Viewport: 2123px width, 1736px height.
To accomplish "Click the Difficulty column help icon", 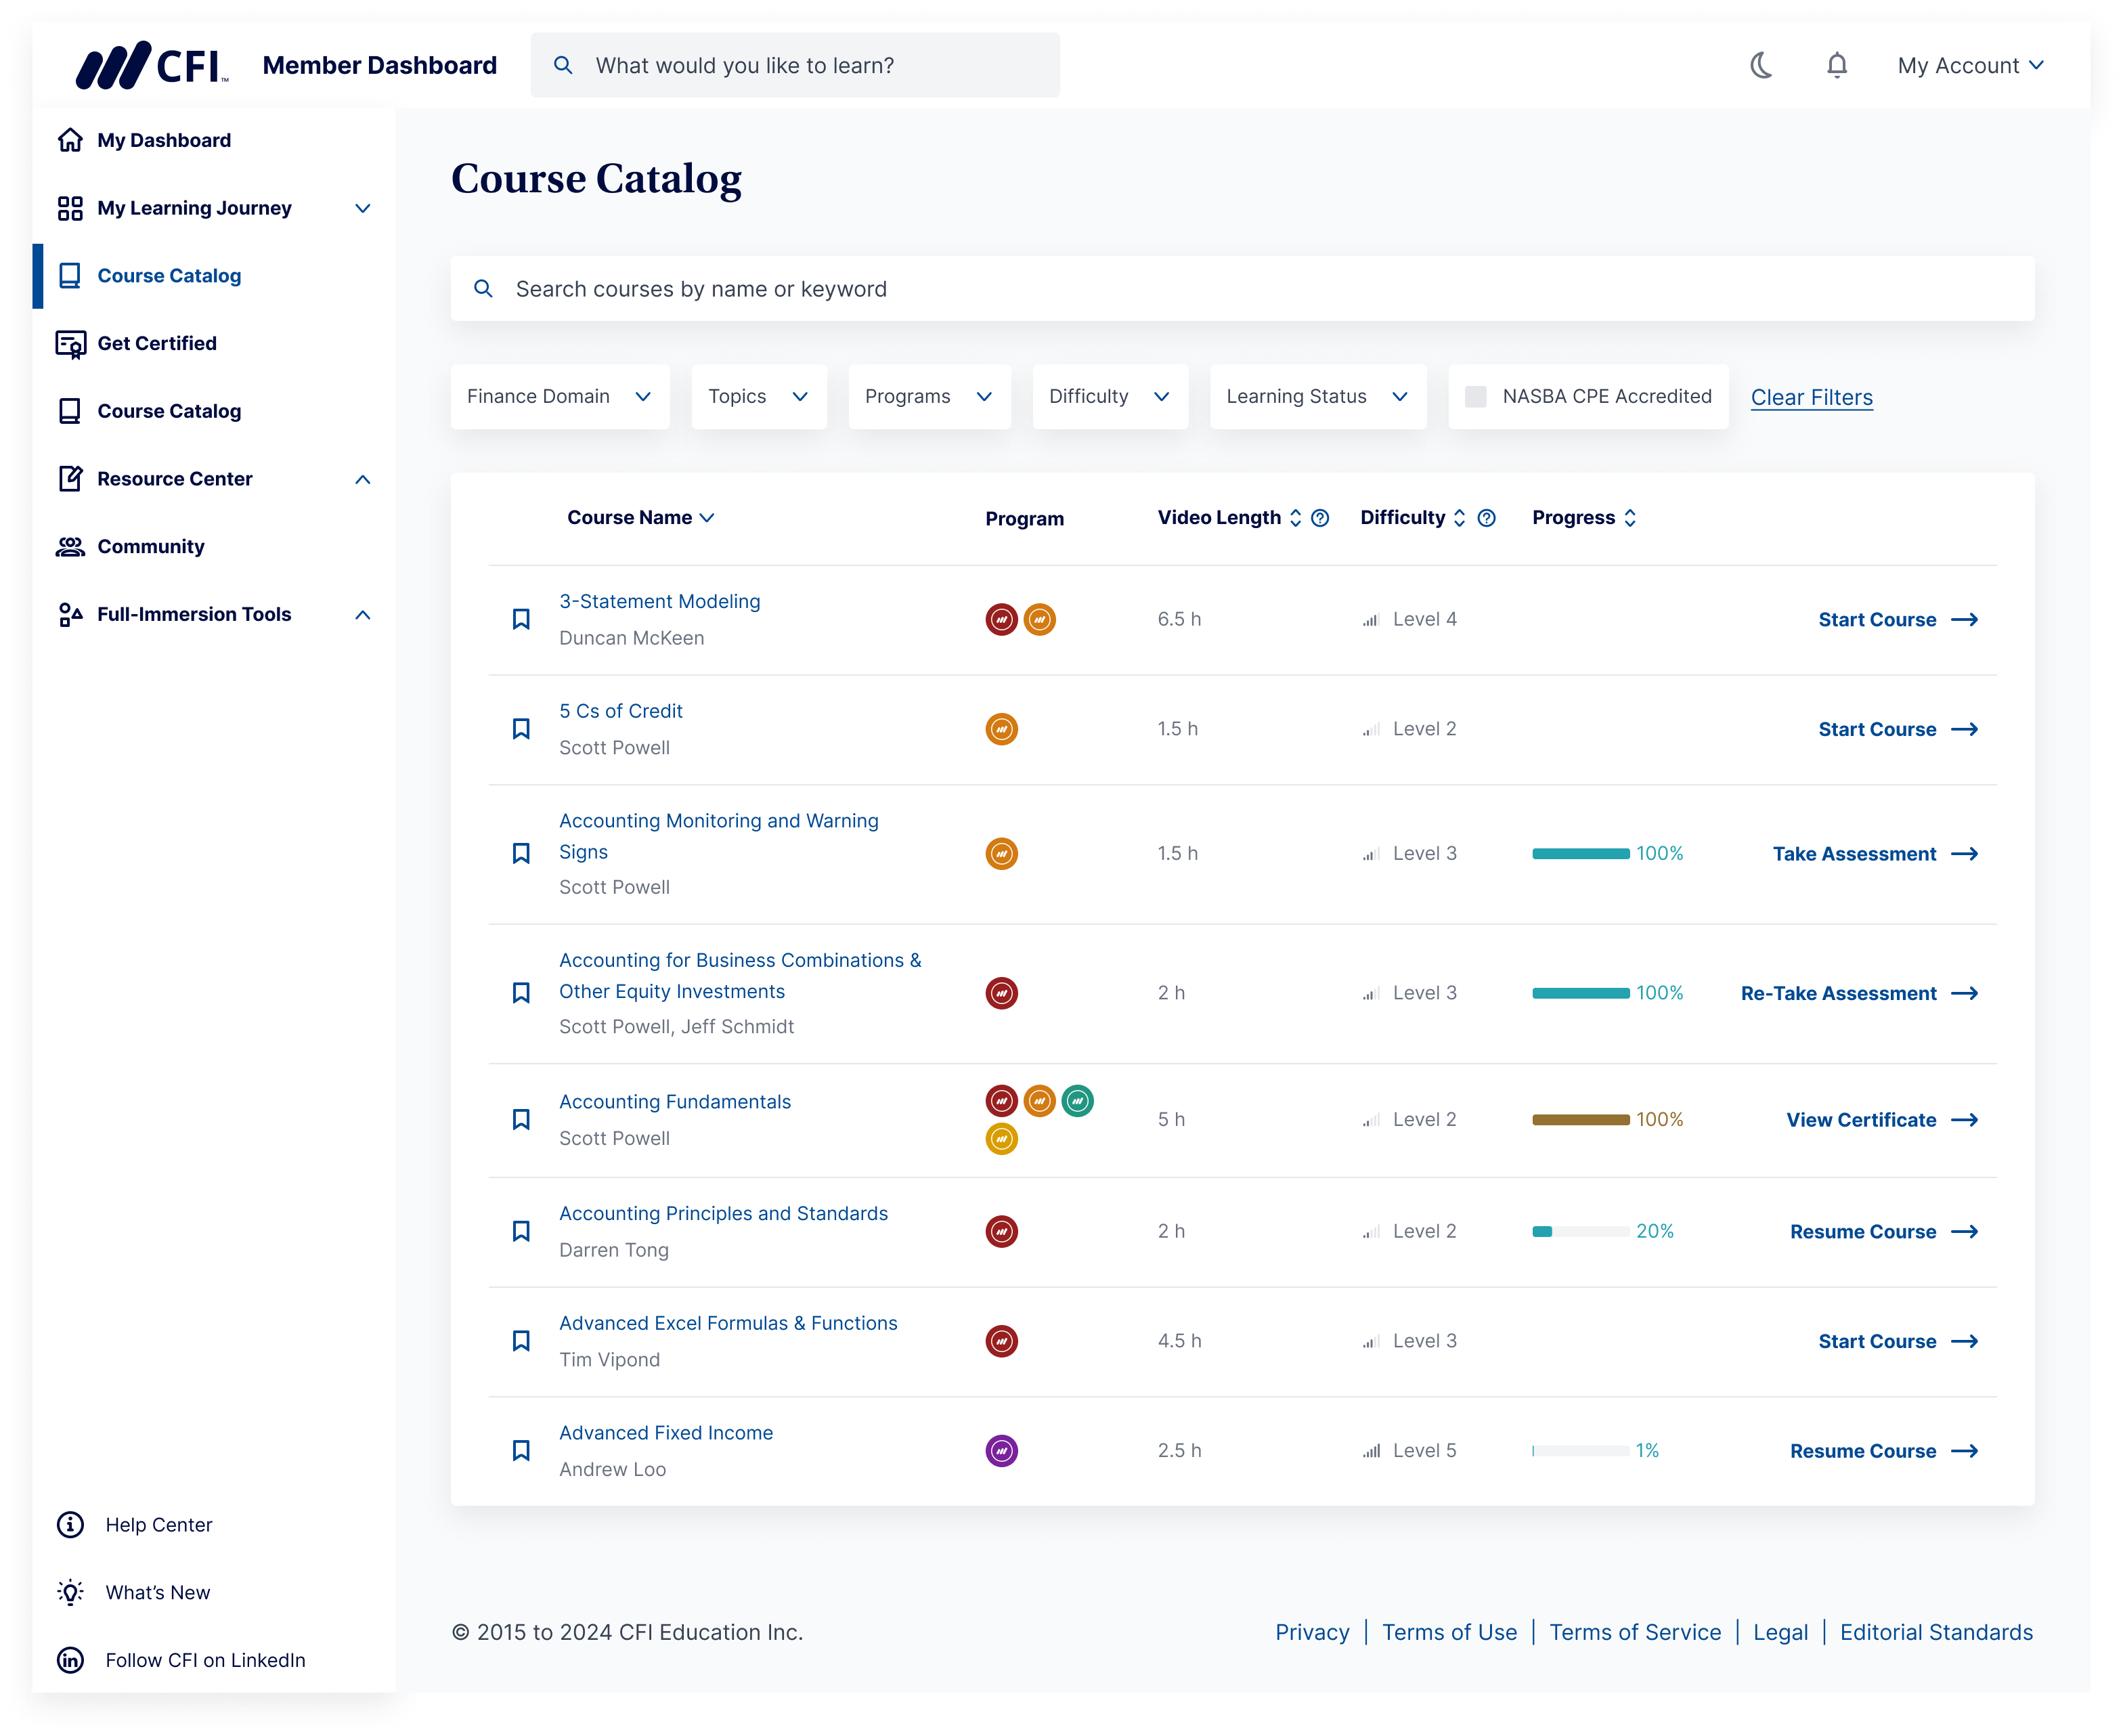I will [1486, 518].
